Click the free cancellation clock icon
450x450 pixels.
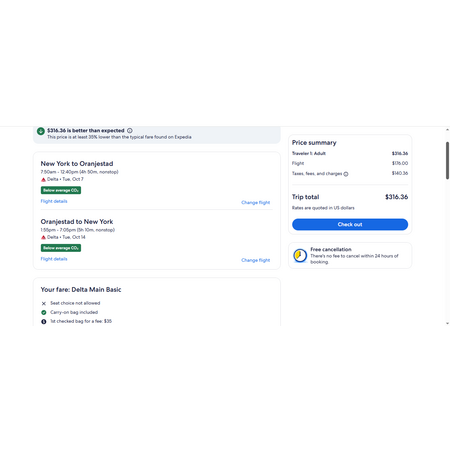[300, 256]
